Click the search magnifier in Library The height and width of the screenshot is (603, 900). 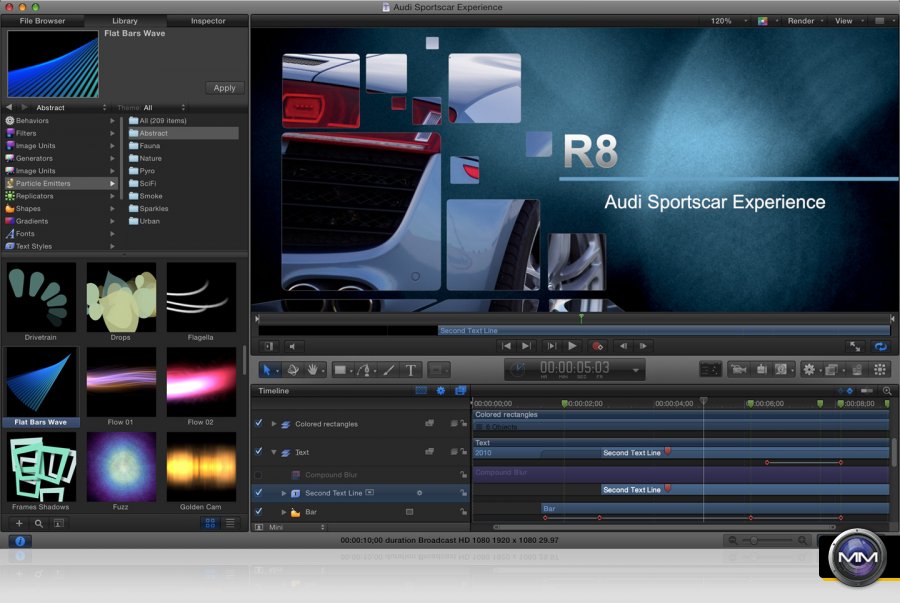(39, 523)
